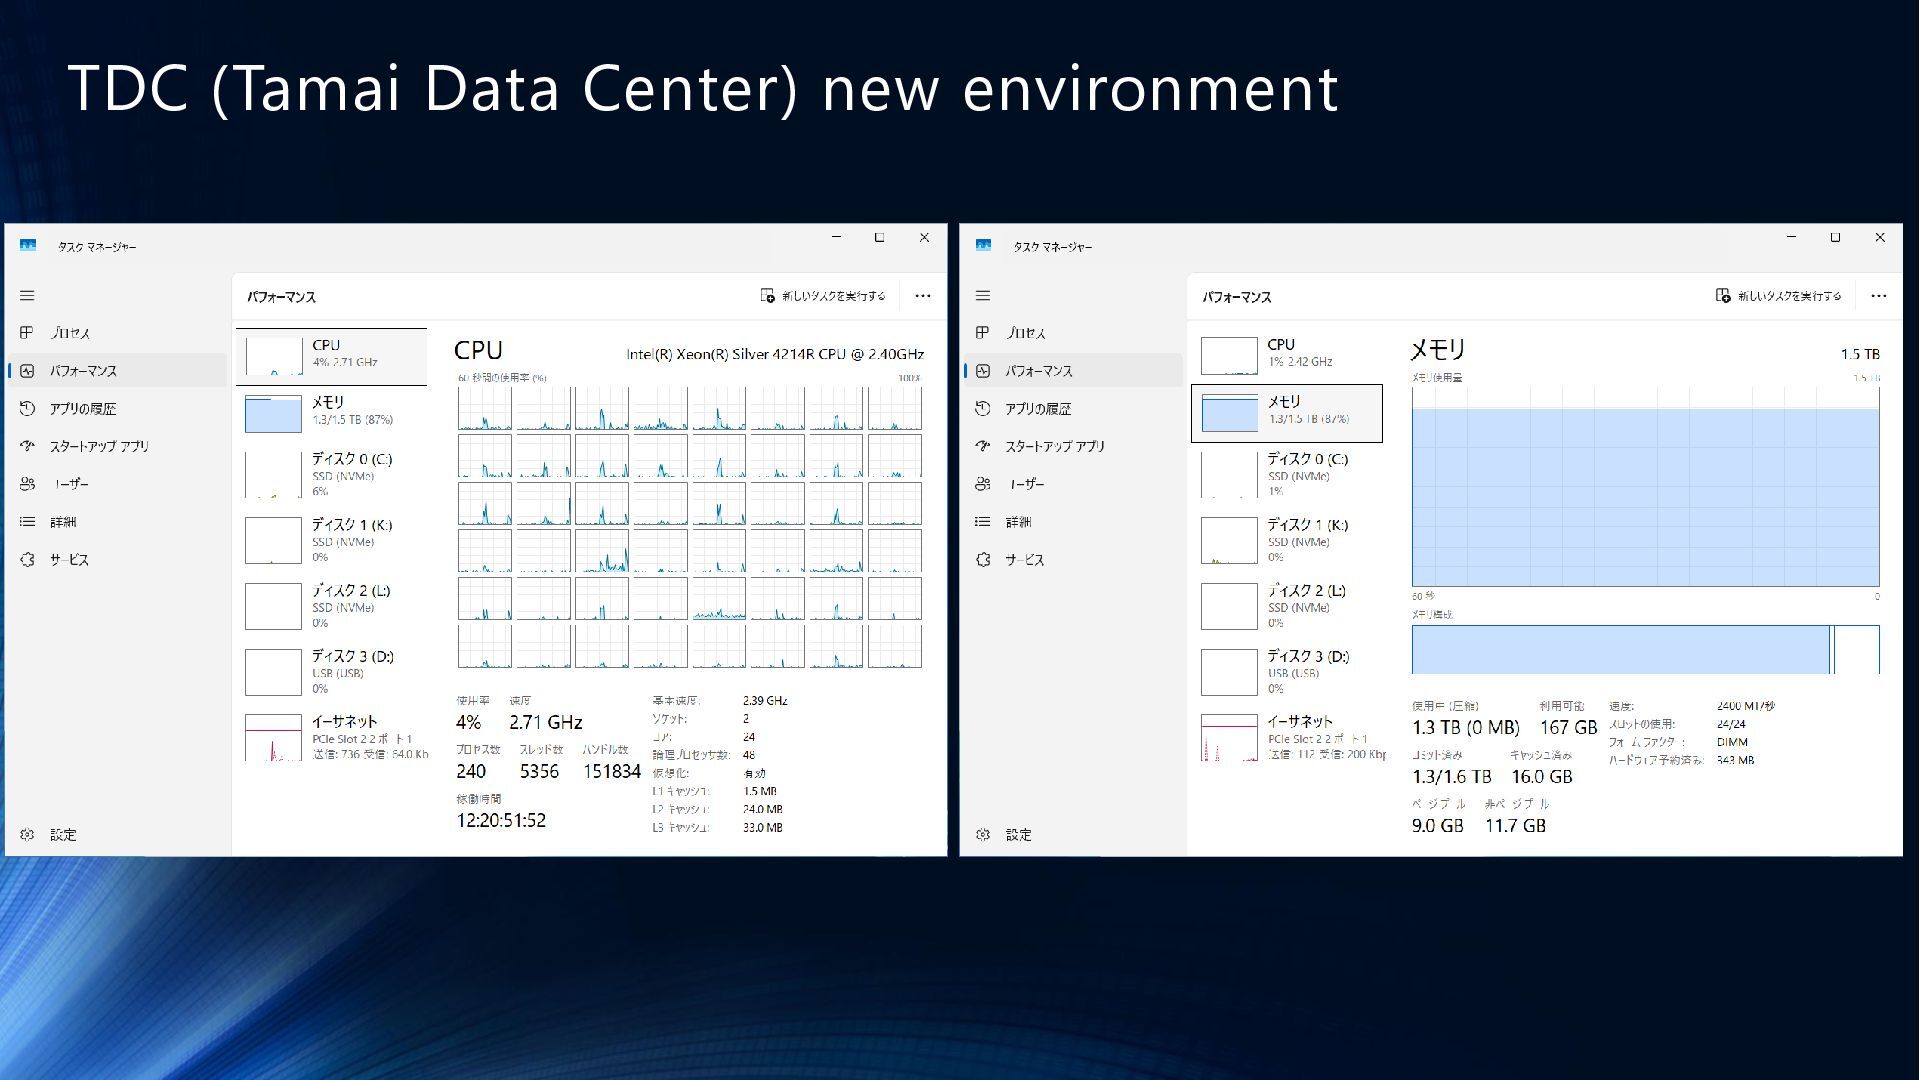Image resolution: width=1920 pixels, height=1080 pixels.
Task: Select Services puzzle icon in left window
Action: (28, 560)
